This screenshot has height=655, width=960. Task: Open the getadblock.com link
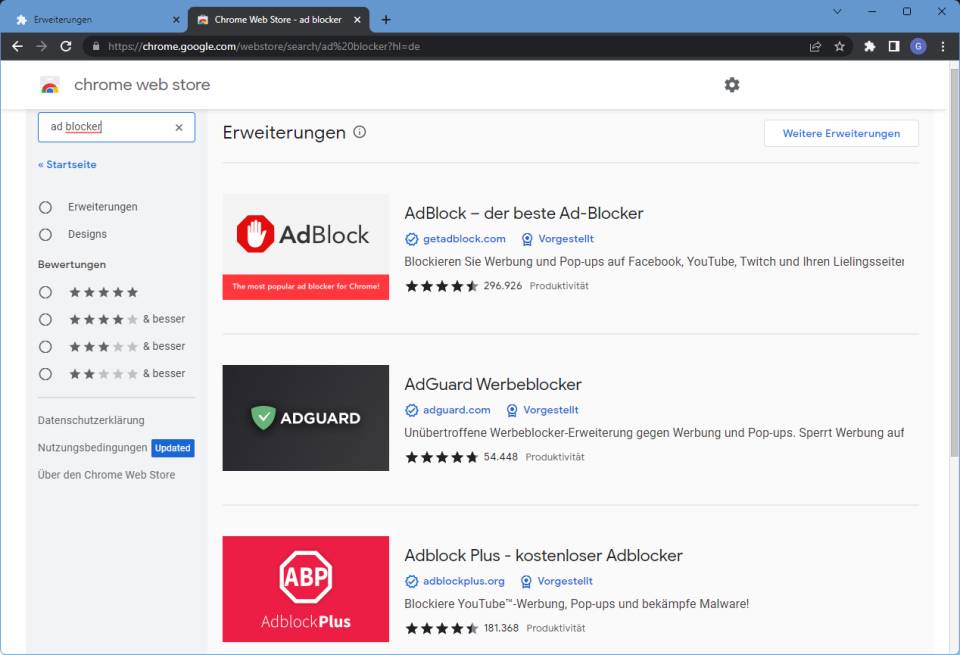[464, 239]
